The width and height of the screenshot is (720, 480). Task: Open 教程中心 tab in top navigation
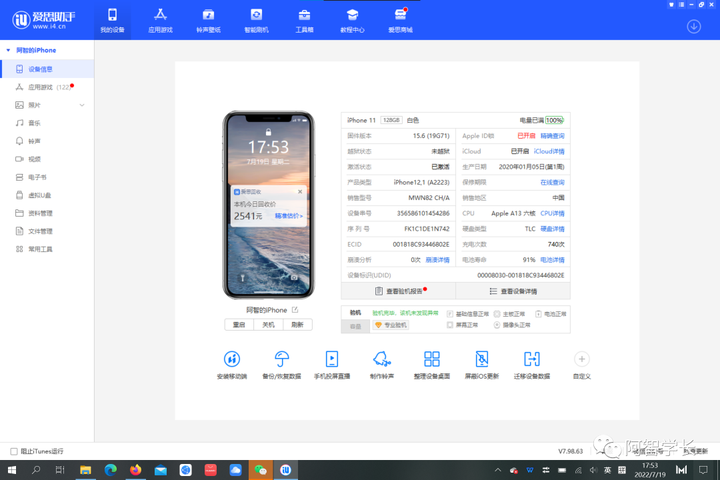point(352,20)
